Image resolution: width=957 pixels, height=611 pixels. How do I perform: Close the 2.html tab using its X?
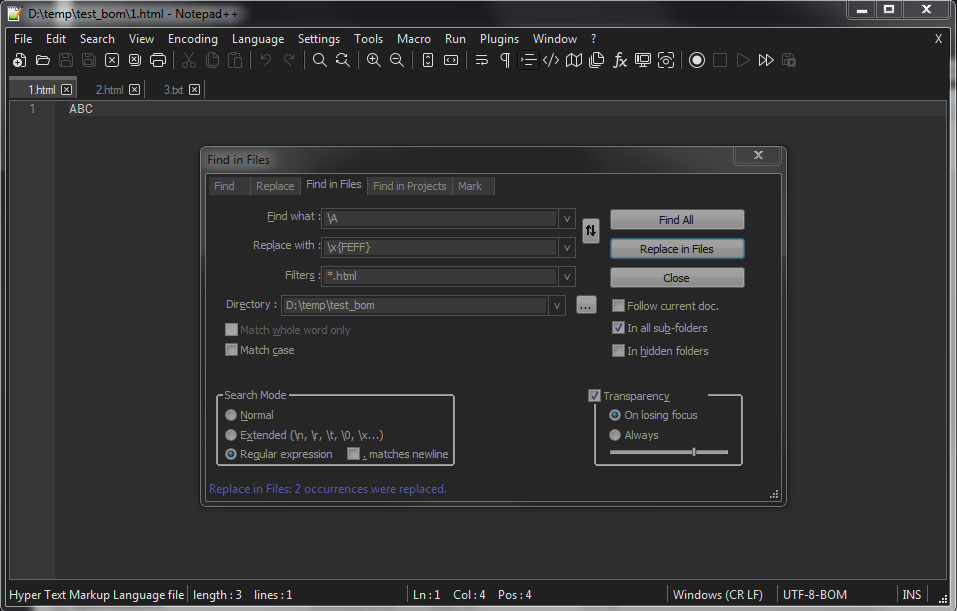pos(134,90)
